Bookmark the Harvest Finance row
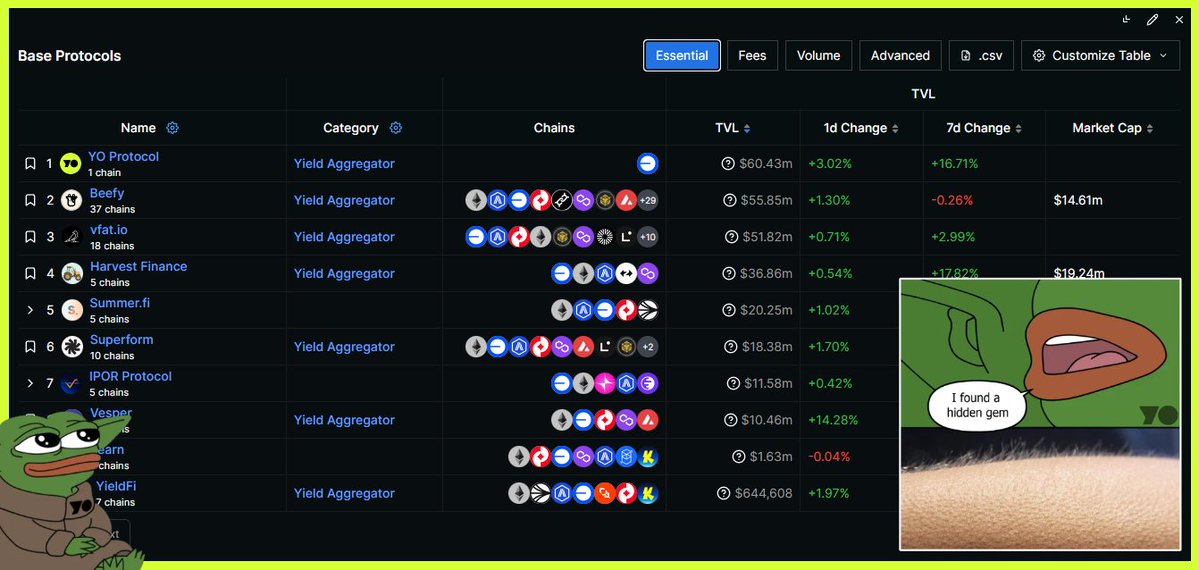Screen dimensions: 1199x570 coord(30,274)
